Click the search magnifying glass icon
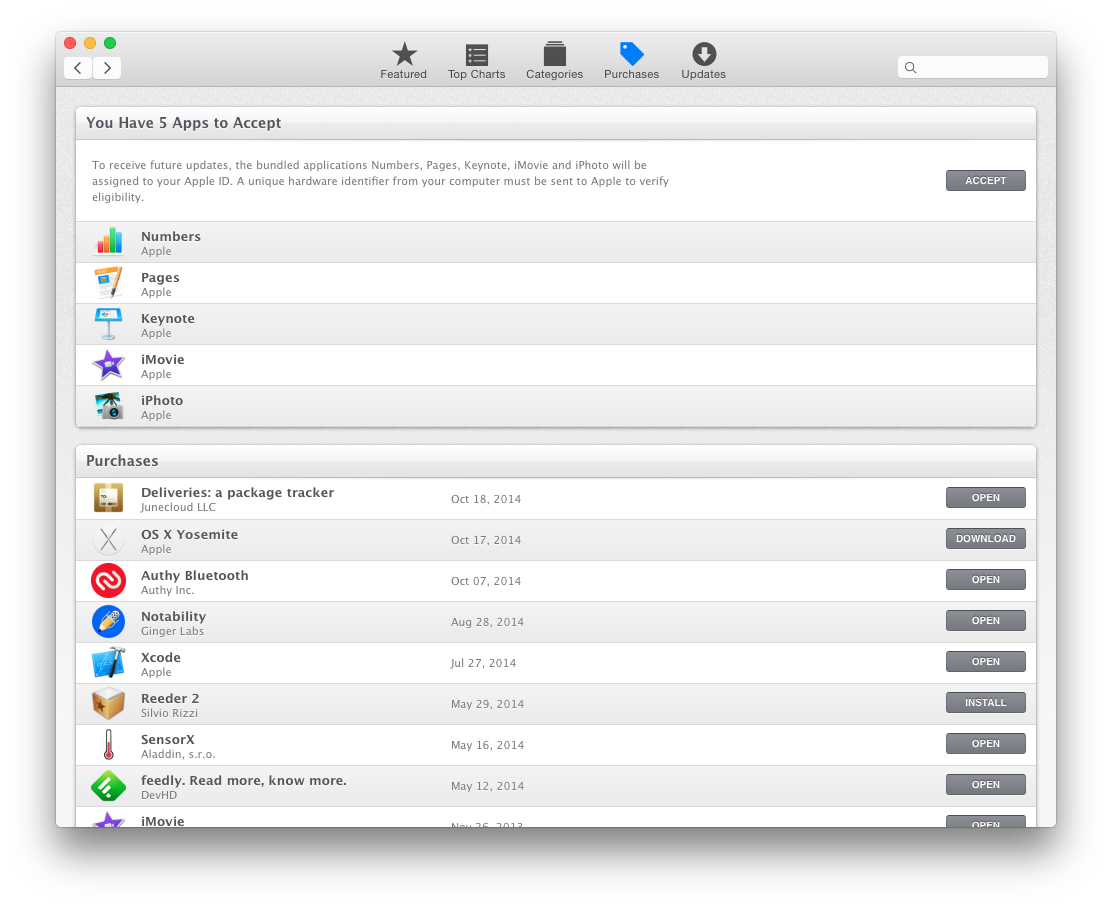 tap(911, 67)
